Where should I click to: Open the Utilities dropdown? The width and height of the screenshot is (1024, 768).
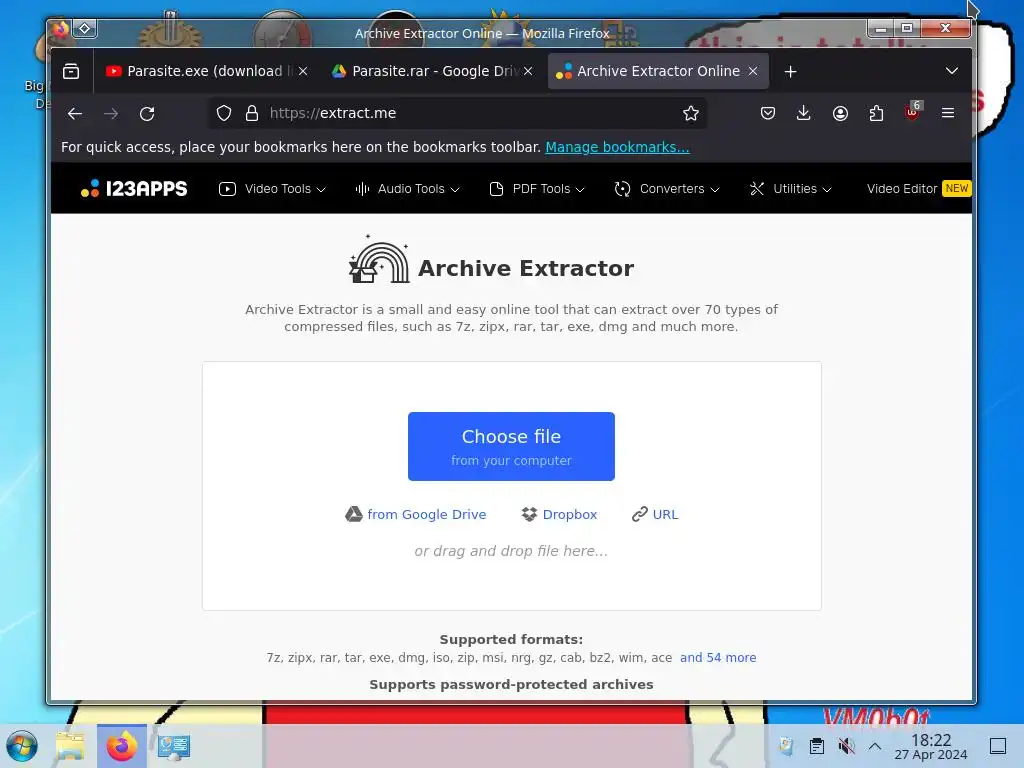[791, 189]
